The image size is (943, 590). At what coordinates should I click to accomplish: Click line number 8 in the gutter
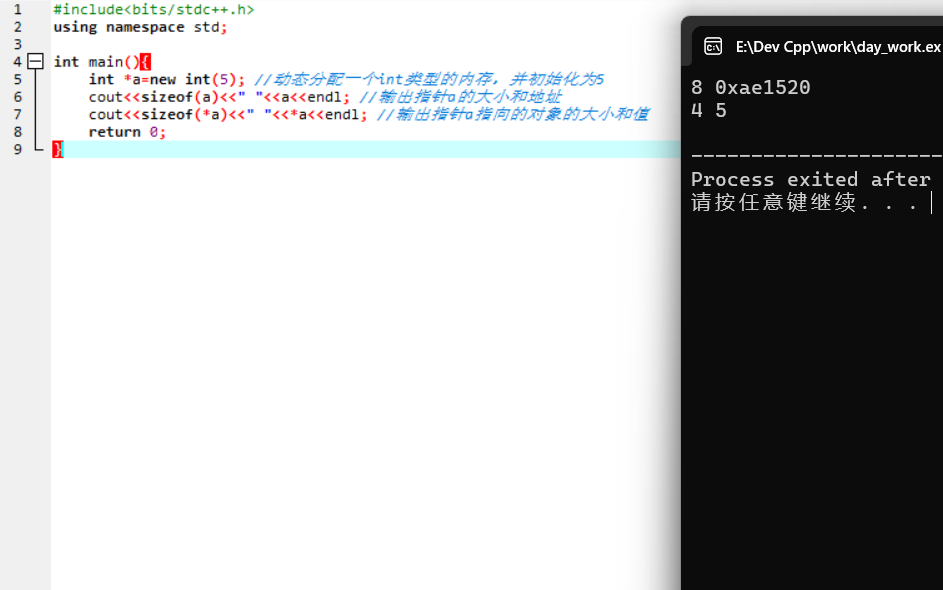click(x=17, y=132)
